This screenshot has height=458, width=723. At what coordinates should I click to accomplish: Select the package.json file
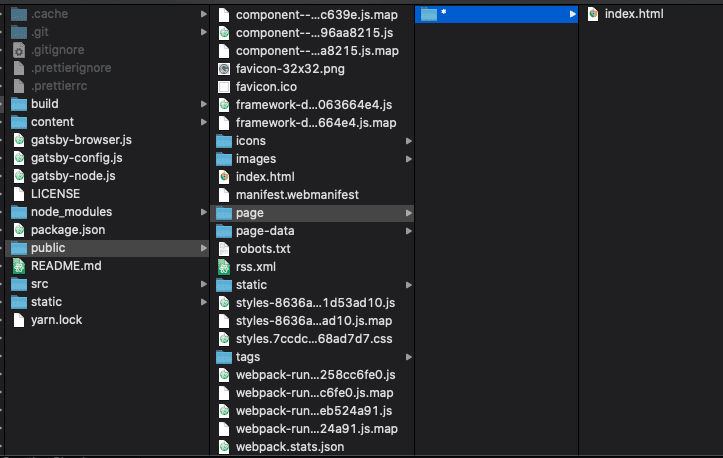tap(67, 230)
